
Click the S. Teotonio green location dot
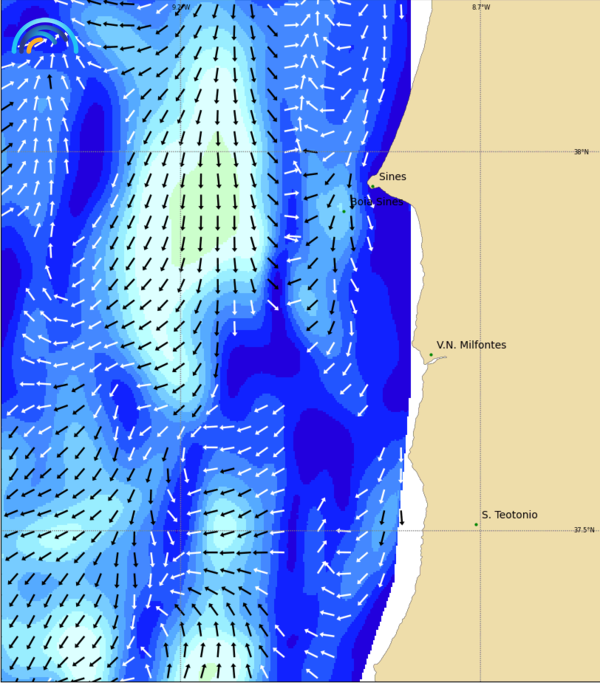476,524
